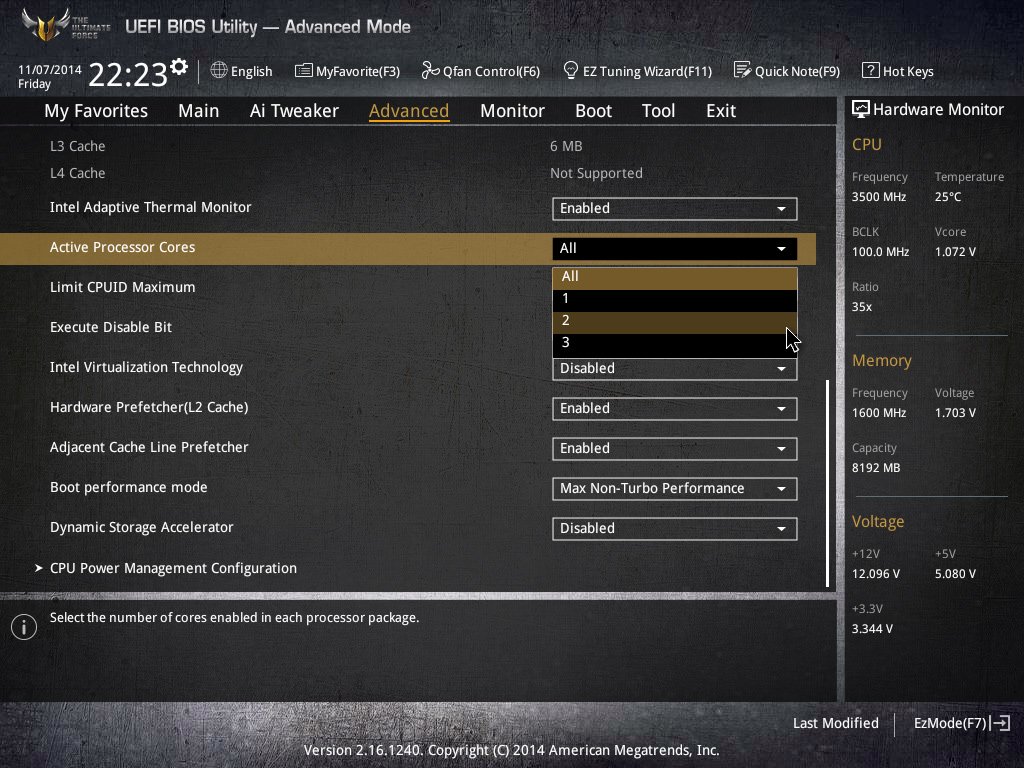Click the info icon beside help text
Image resolution: width=1024 pixels, height=768 pixels.
tap(24, 627)
